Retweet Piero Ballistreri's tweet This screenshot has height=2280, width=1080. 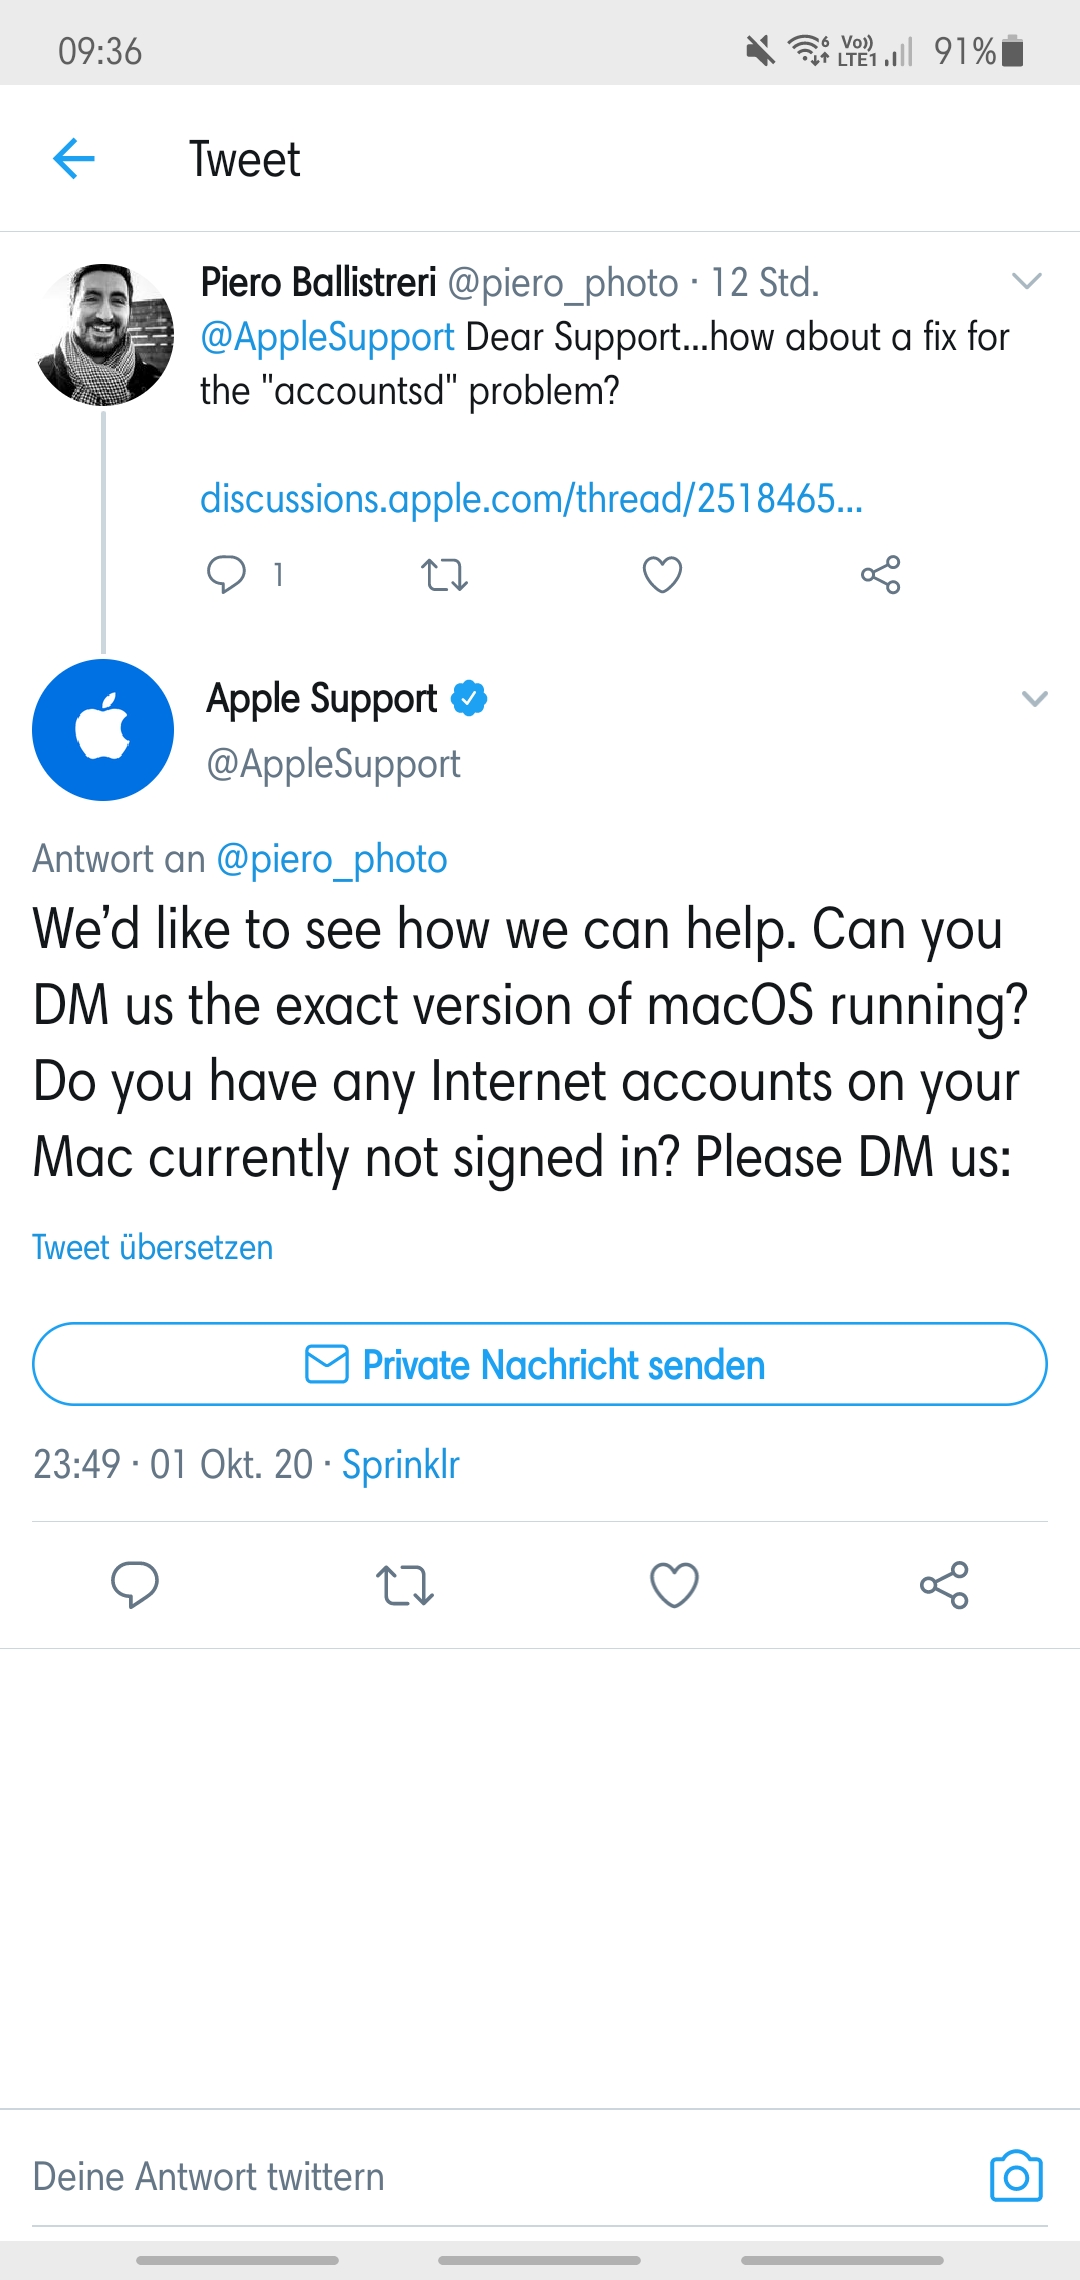[444, 575]
